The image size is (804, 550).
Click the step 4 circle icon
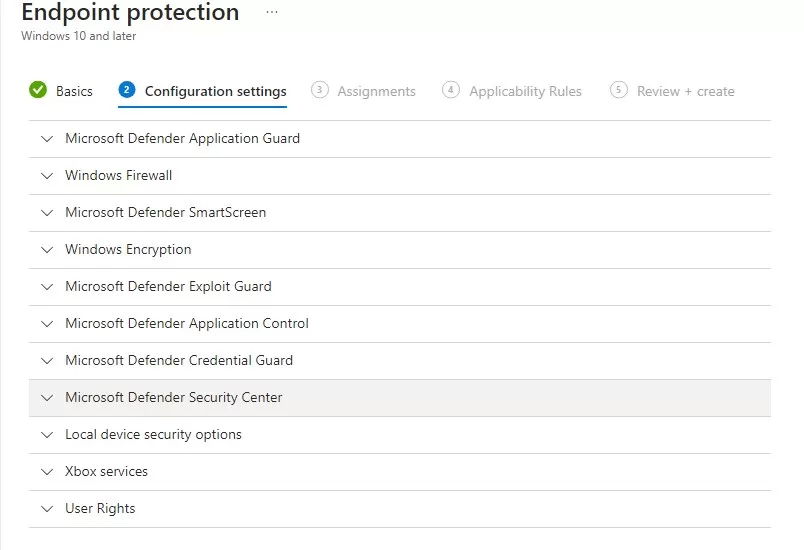coord(451,90)
